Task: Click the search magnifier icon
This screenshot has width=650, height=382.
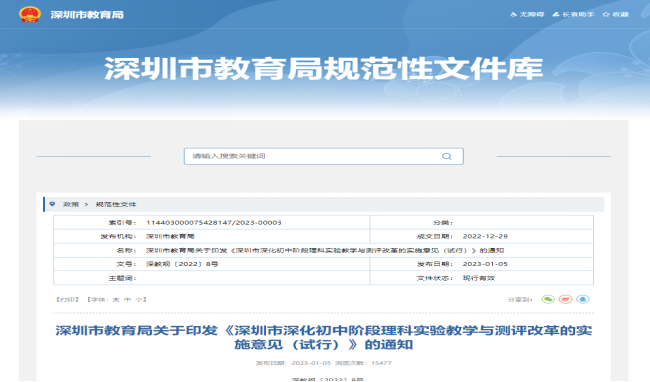Action: point(446,156)
